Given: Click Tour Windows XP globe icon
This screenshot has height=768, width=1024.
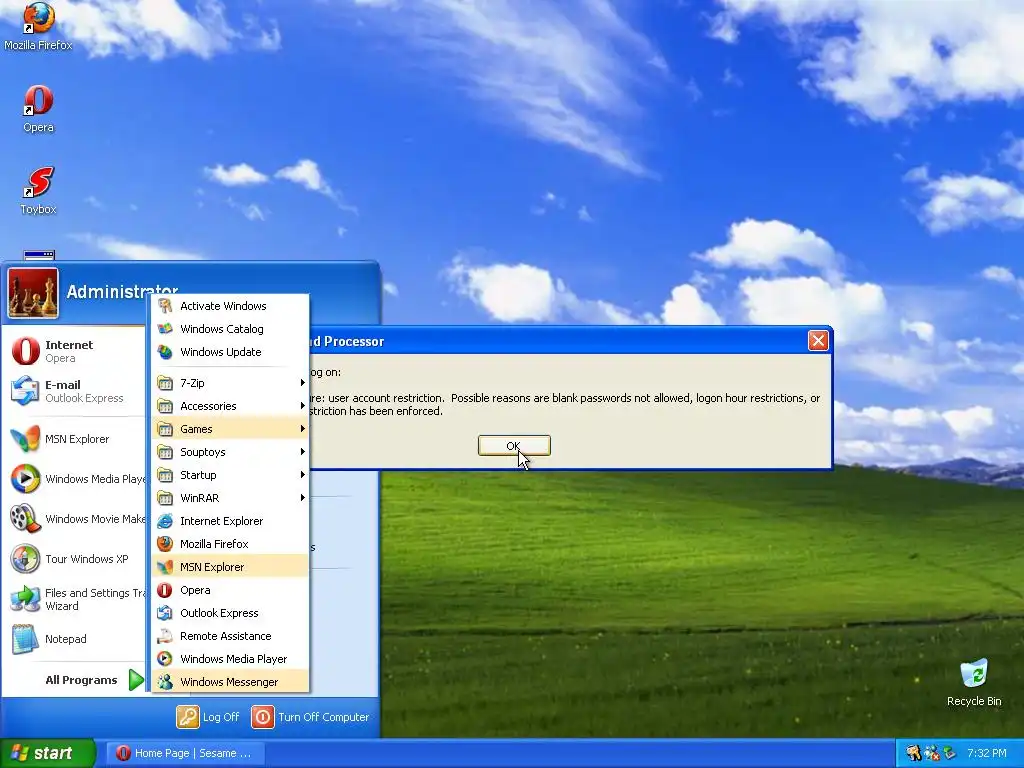Looking at the screenshot, I should (25, 559).
